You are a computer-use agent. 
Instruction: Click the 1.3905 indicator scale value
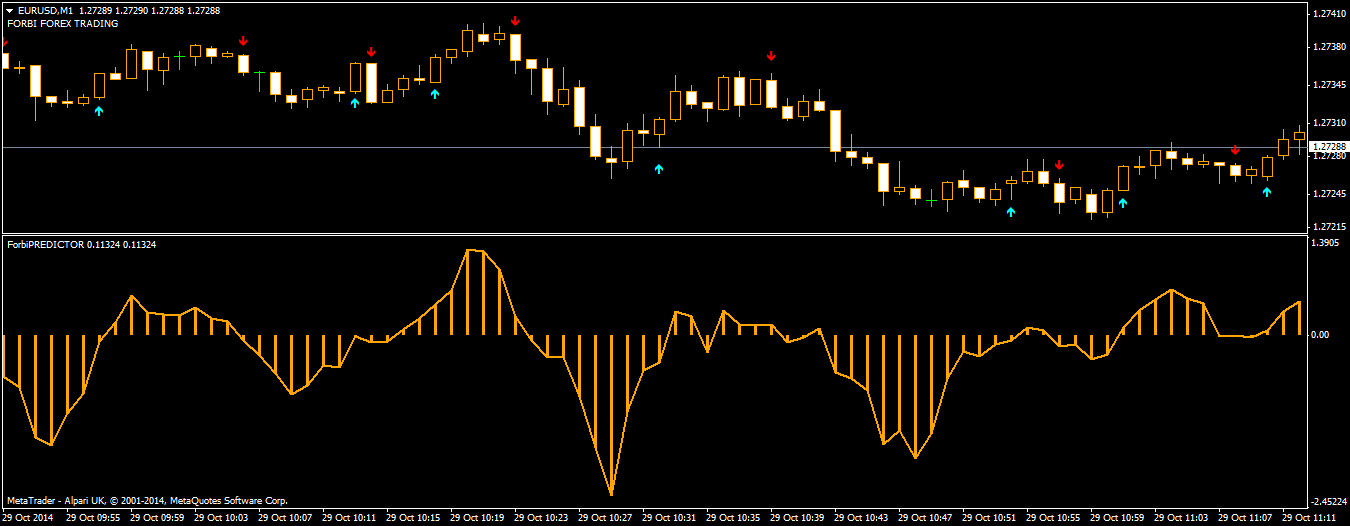click(x=1326, y=243)
